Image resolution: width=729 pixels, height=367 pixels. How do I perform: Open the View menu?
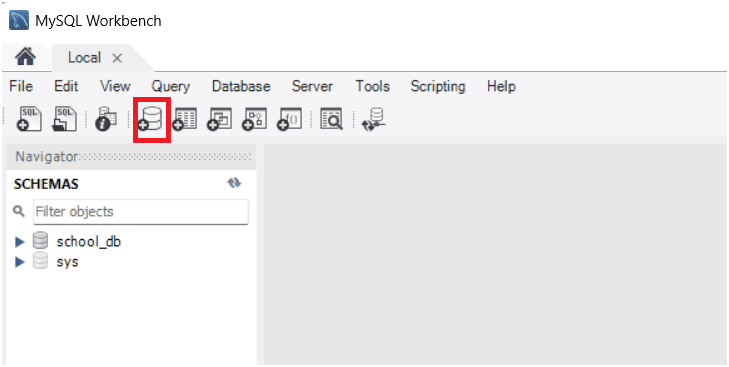[115, 87]
